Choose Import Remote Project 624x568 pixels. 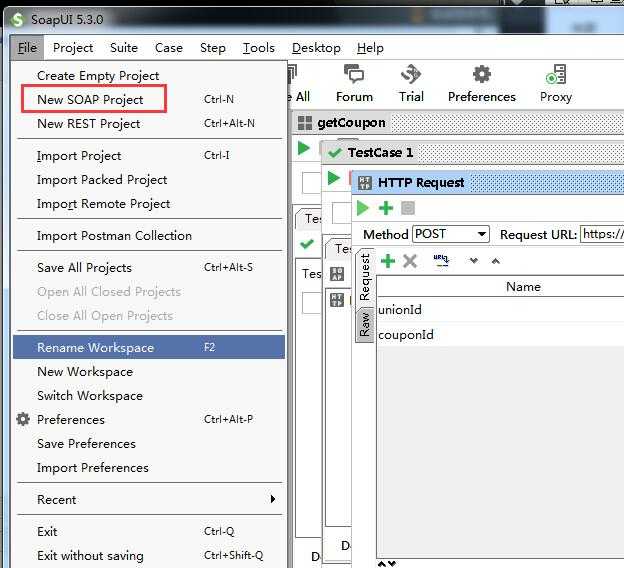point(149,204)
